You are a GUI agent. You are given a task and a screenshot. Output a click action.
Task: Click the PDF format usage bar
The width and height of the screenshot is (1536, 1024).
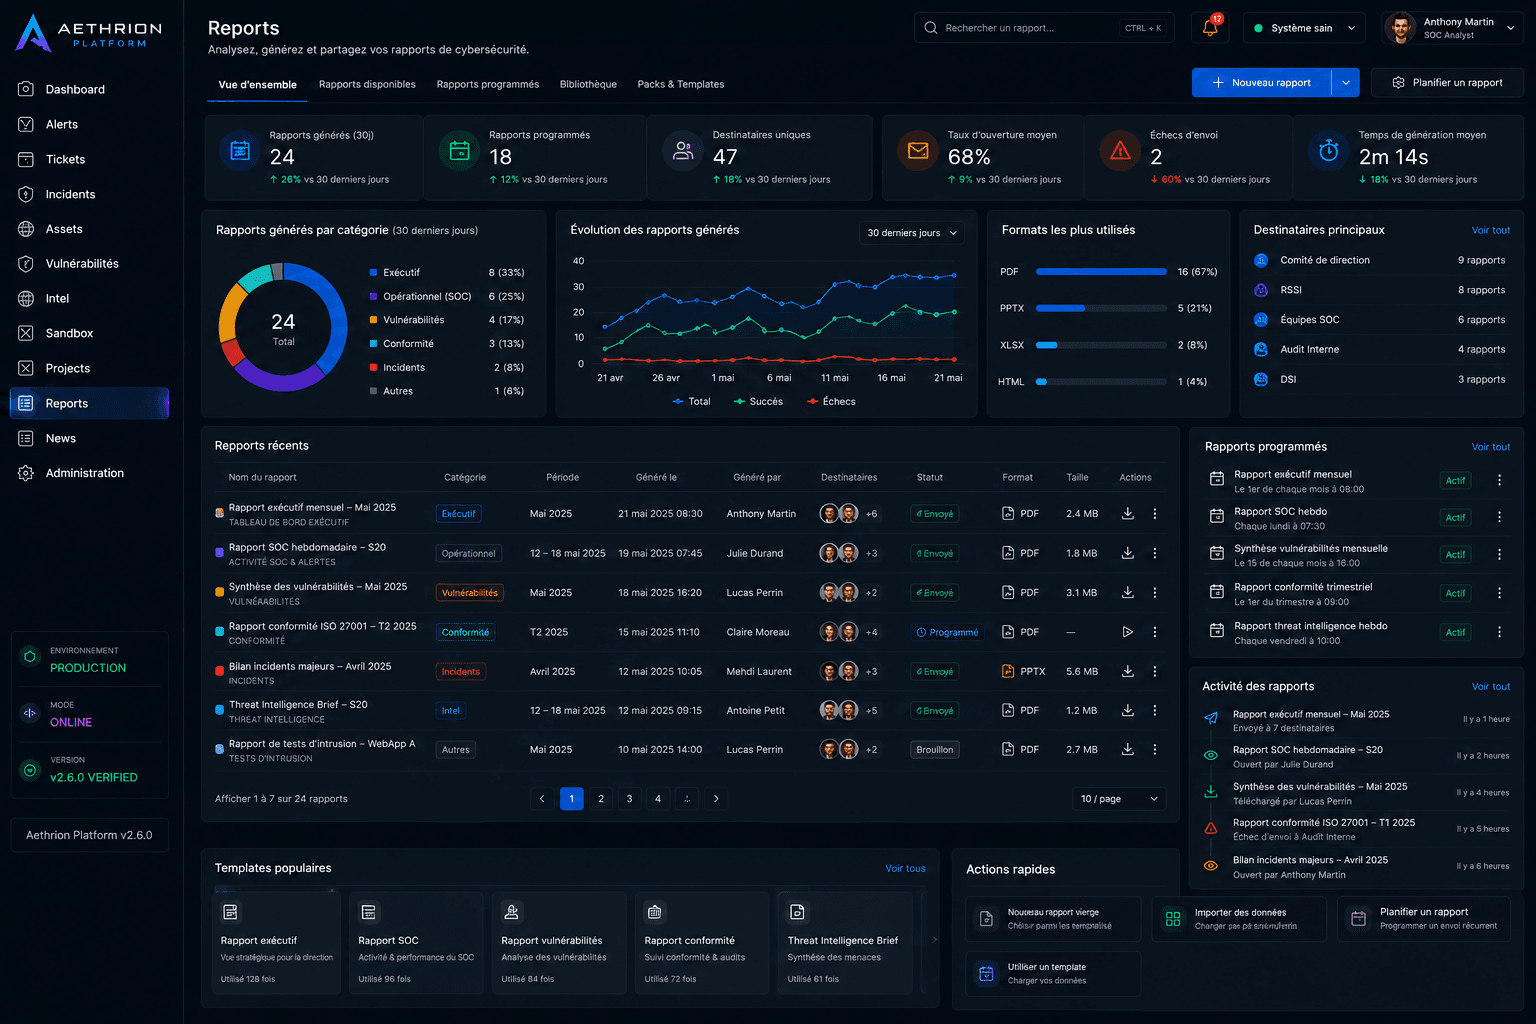pos(1101,272)
